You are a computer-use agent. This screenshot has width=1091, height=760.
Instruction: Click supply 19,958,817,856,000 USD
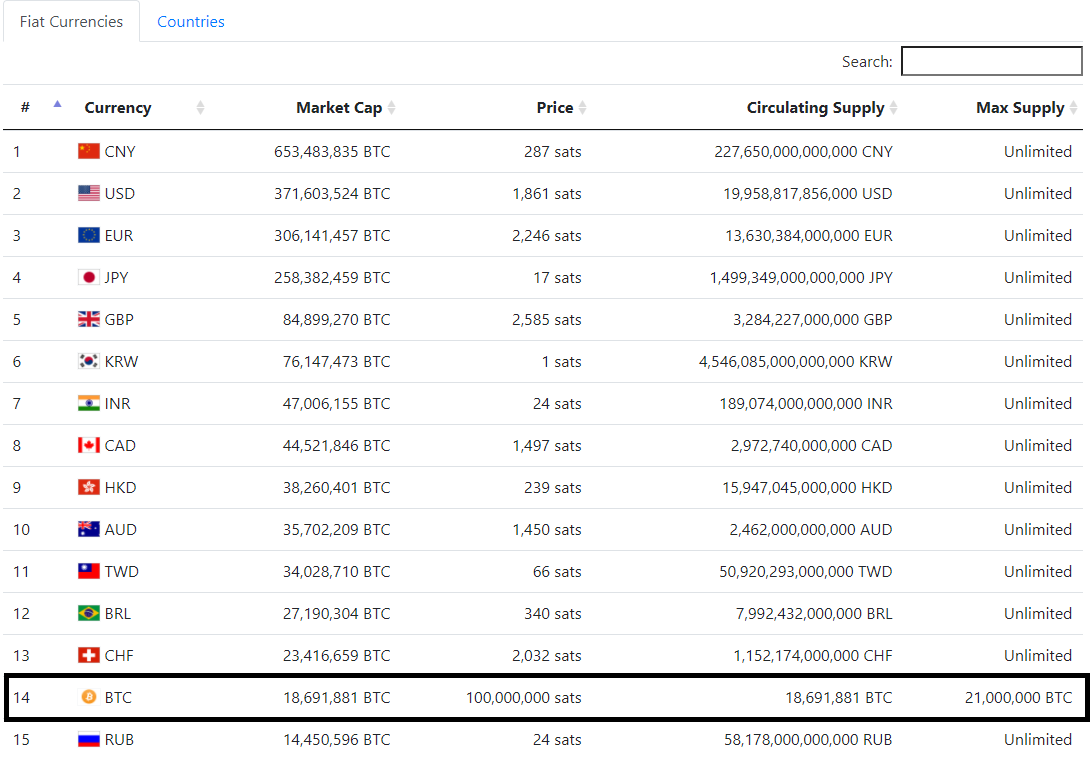808,193
